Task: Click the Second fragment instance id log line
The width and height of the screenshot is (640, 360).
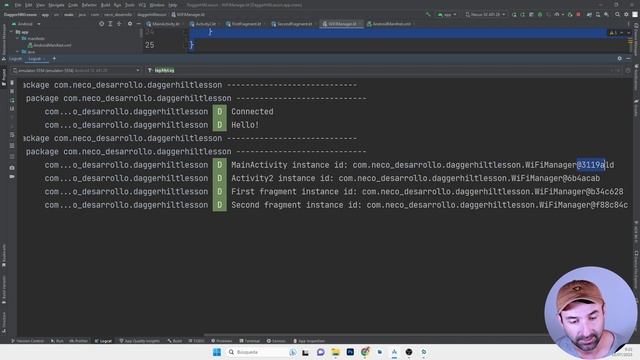Action: pyautogui.click(x=429, y=205)
